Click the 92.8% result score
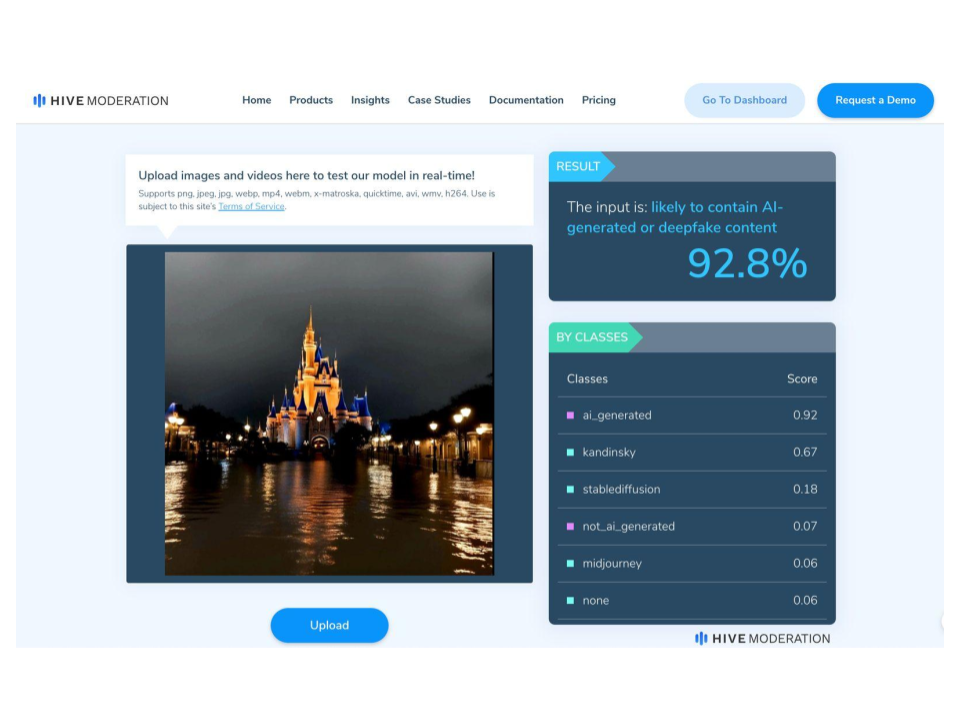The height and width of the screenshot is (720, 960). pos(747,263)
